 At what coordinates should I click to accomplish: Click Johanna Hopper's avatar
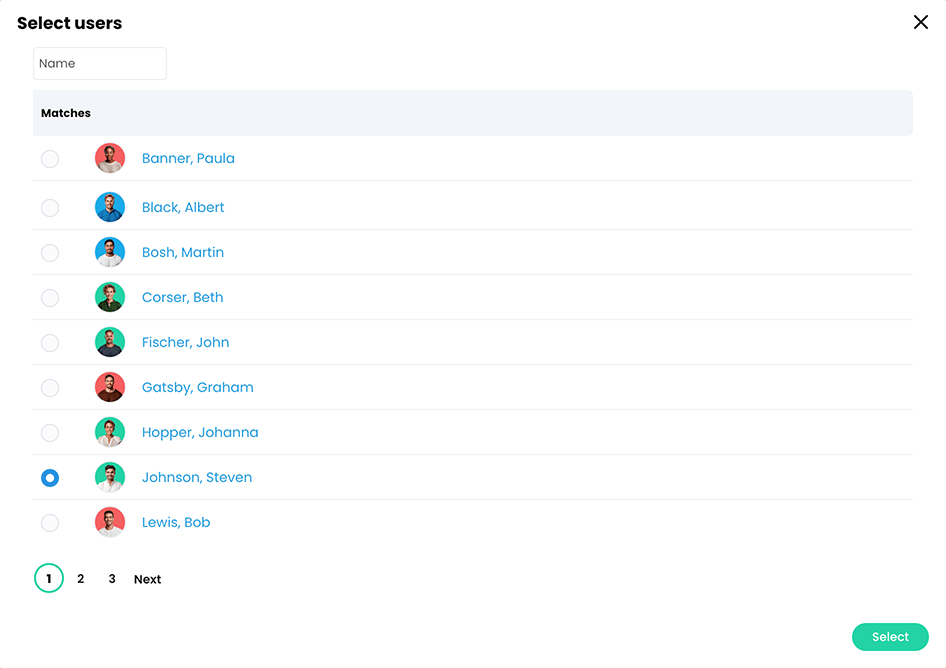tap(110, 432)
